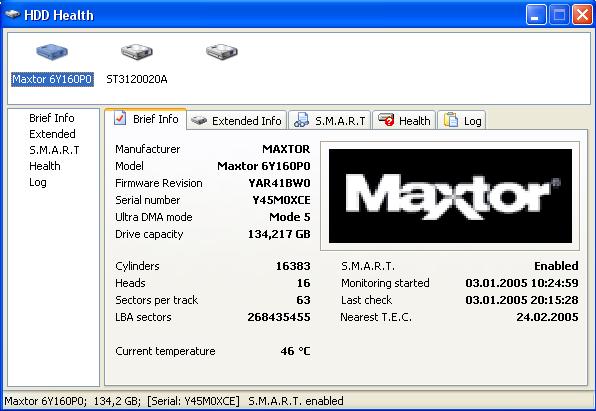Click the hard drive icon on the Extended Info tab
Viewport: 596px width, 411px height.
click(199, 121)
